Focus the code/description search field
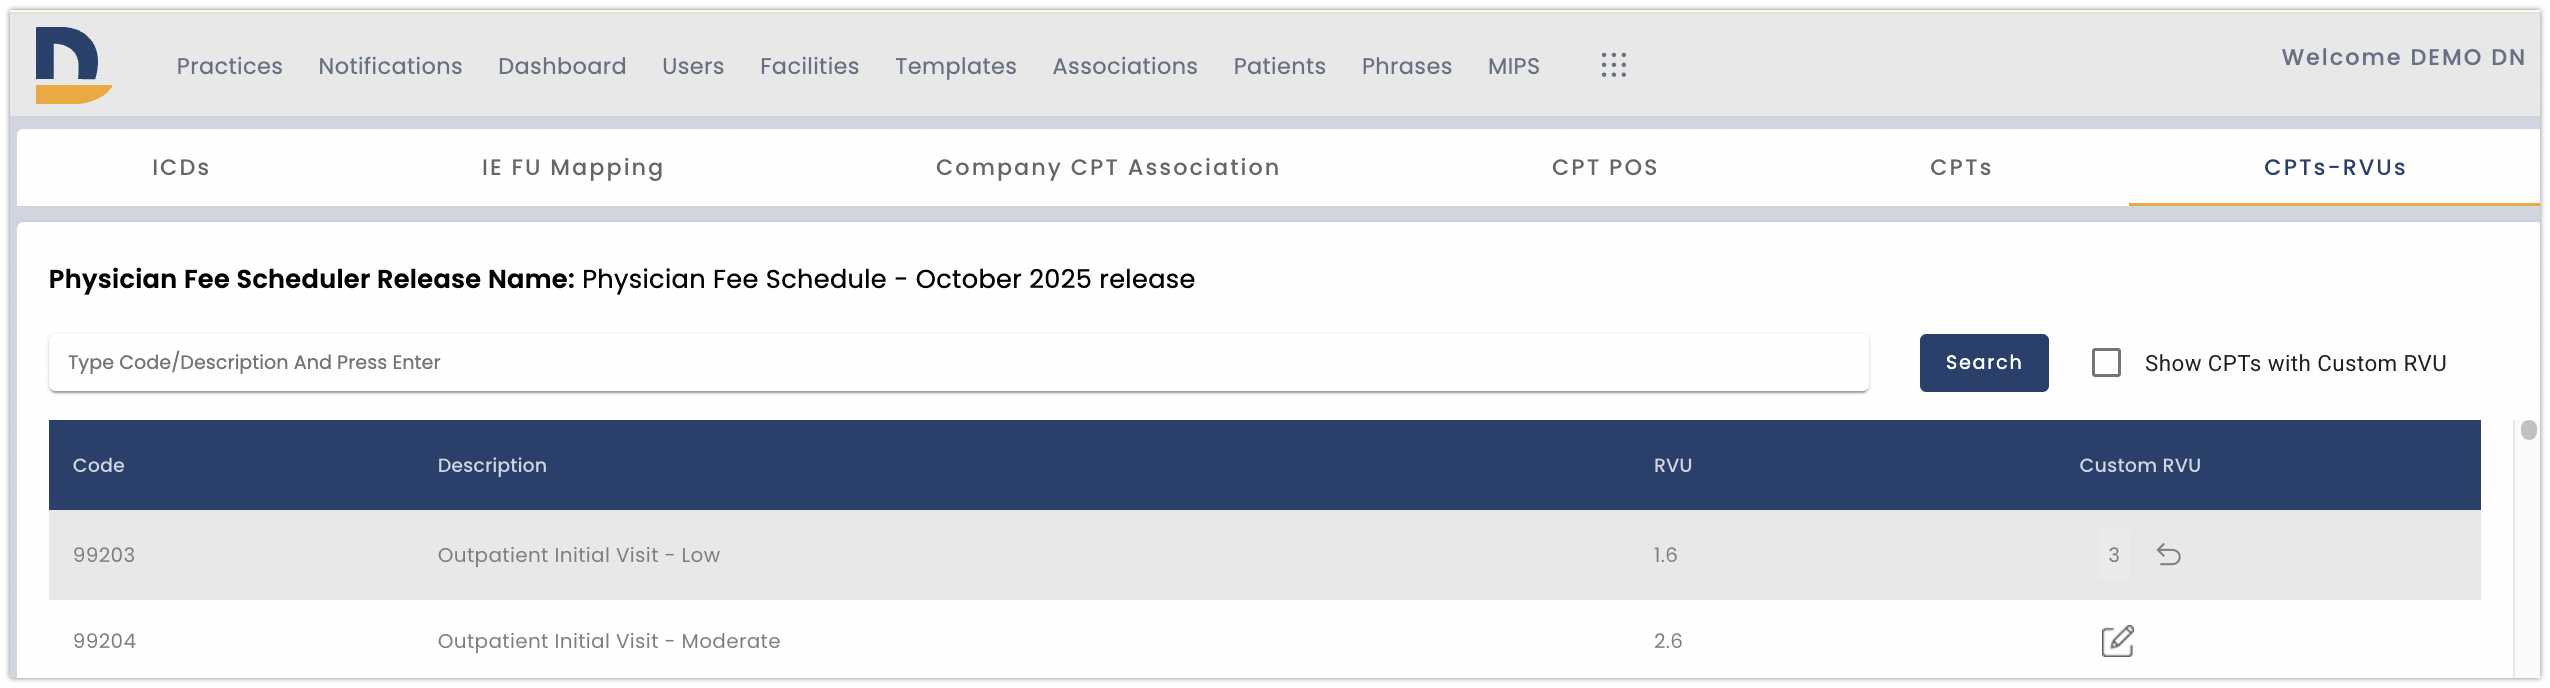Viewport: 2550px width, 688px height. pos(958,363)
